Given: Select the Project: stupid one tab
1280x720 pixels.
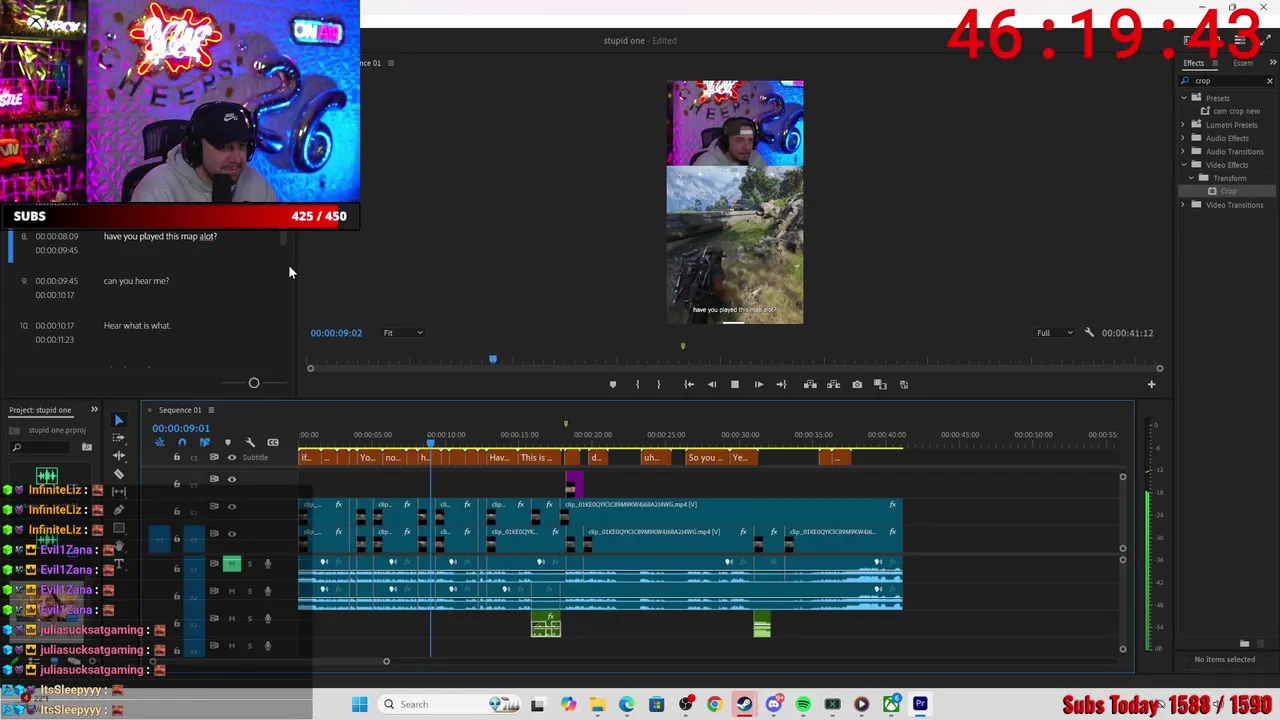Looking at the screenshot, I should coord(41,410).
